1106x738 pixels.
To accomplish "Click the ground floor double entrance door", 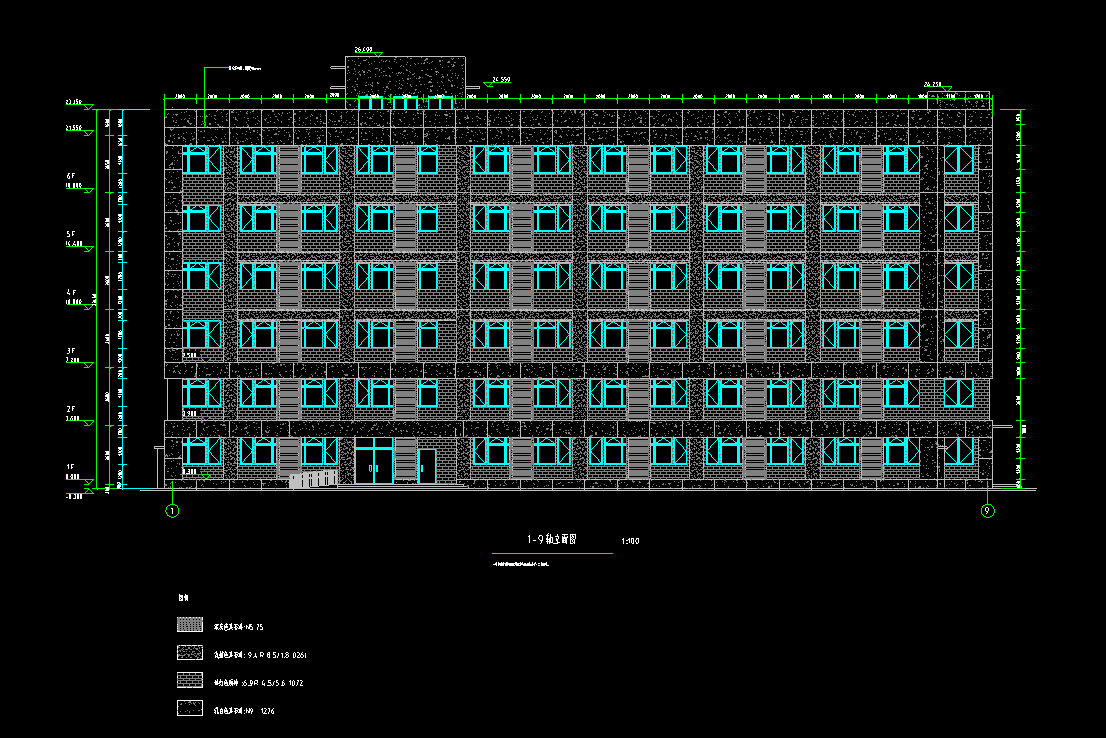I will [x=375, y=461].
